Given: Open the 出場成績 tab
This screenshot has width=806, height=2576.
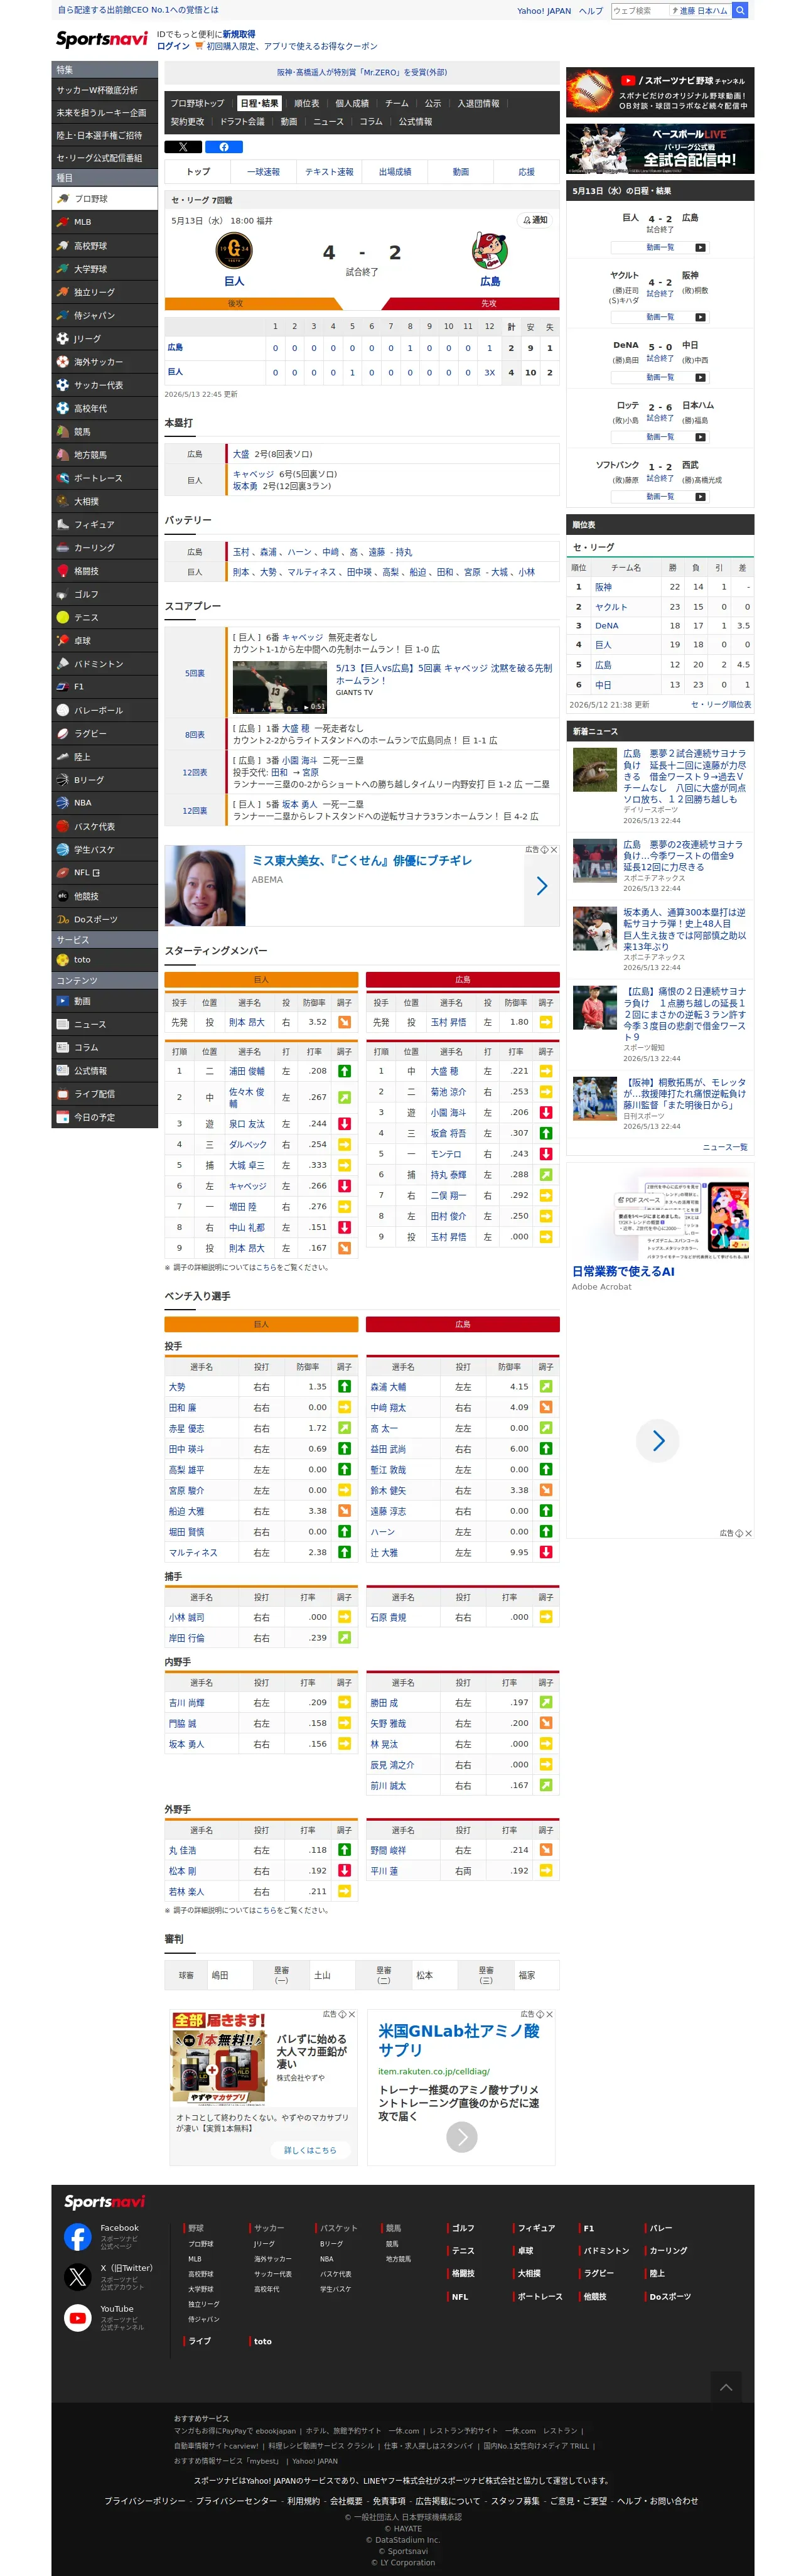Looking at the screenshot, I should [395, 172].
